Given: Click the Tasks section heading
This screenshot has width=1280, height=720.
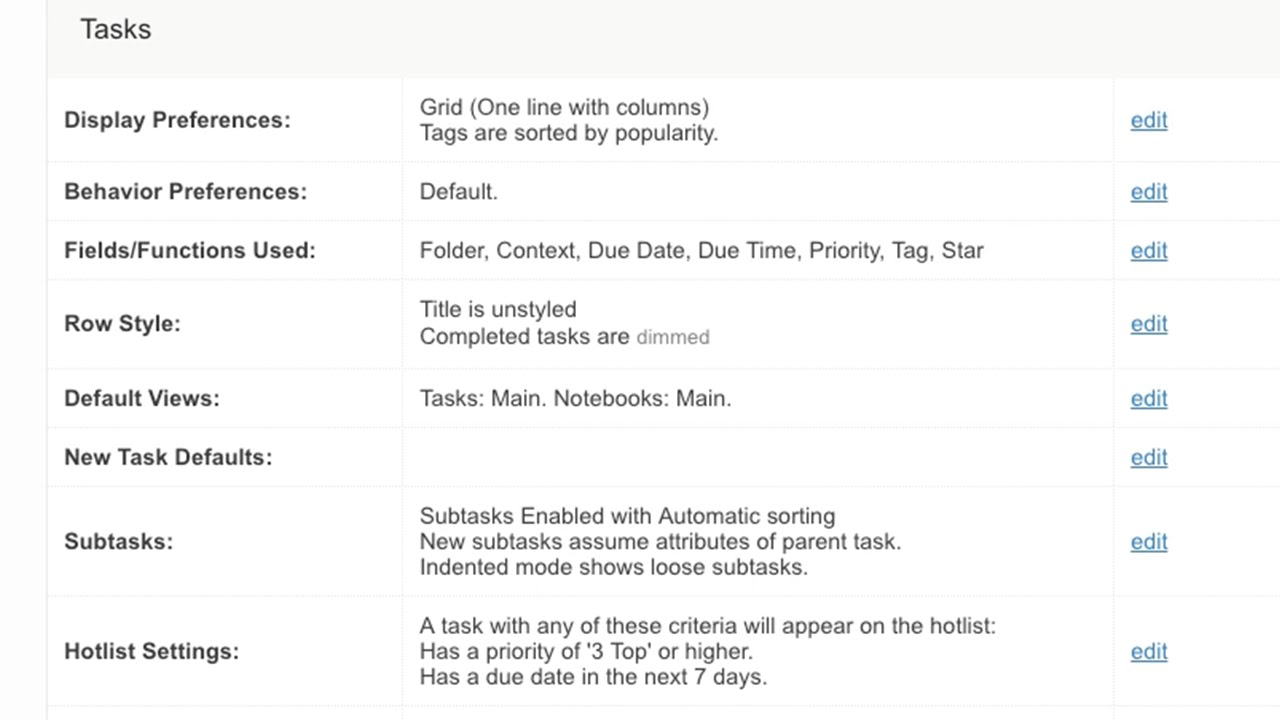Looking at the screenshot, I should (115, 29).
